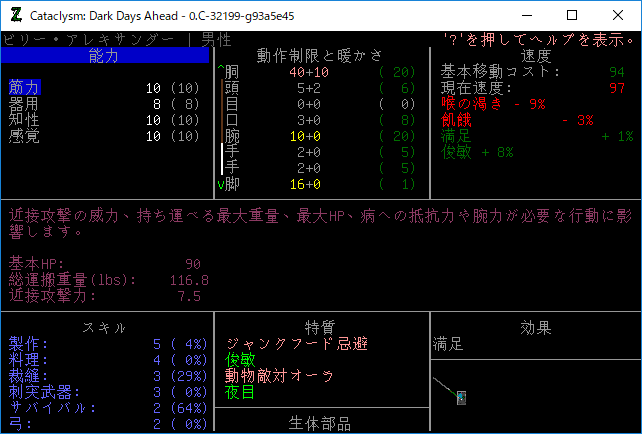Click the down caret beside 脚 row
Image resolution: width=642 pixels, height=434 pixels.
click(x=220, y=185)
